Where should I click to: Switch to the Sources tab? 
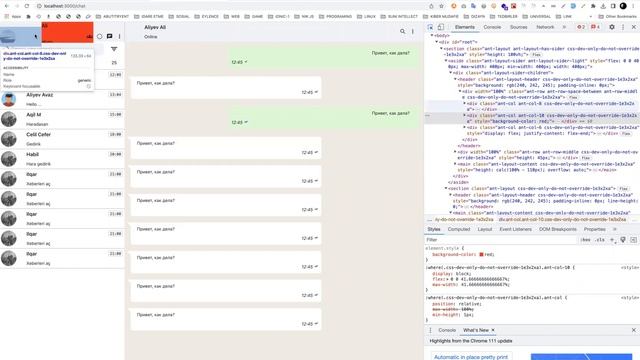[x=518, y=27]
